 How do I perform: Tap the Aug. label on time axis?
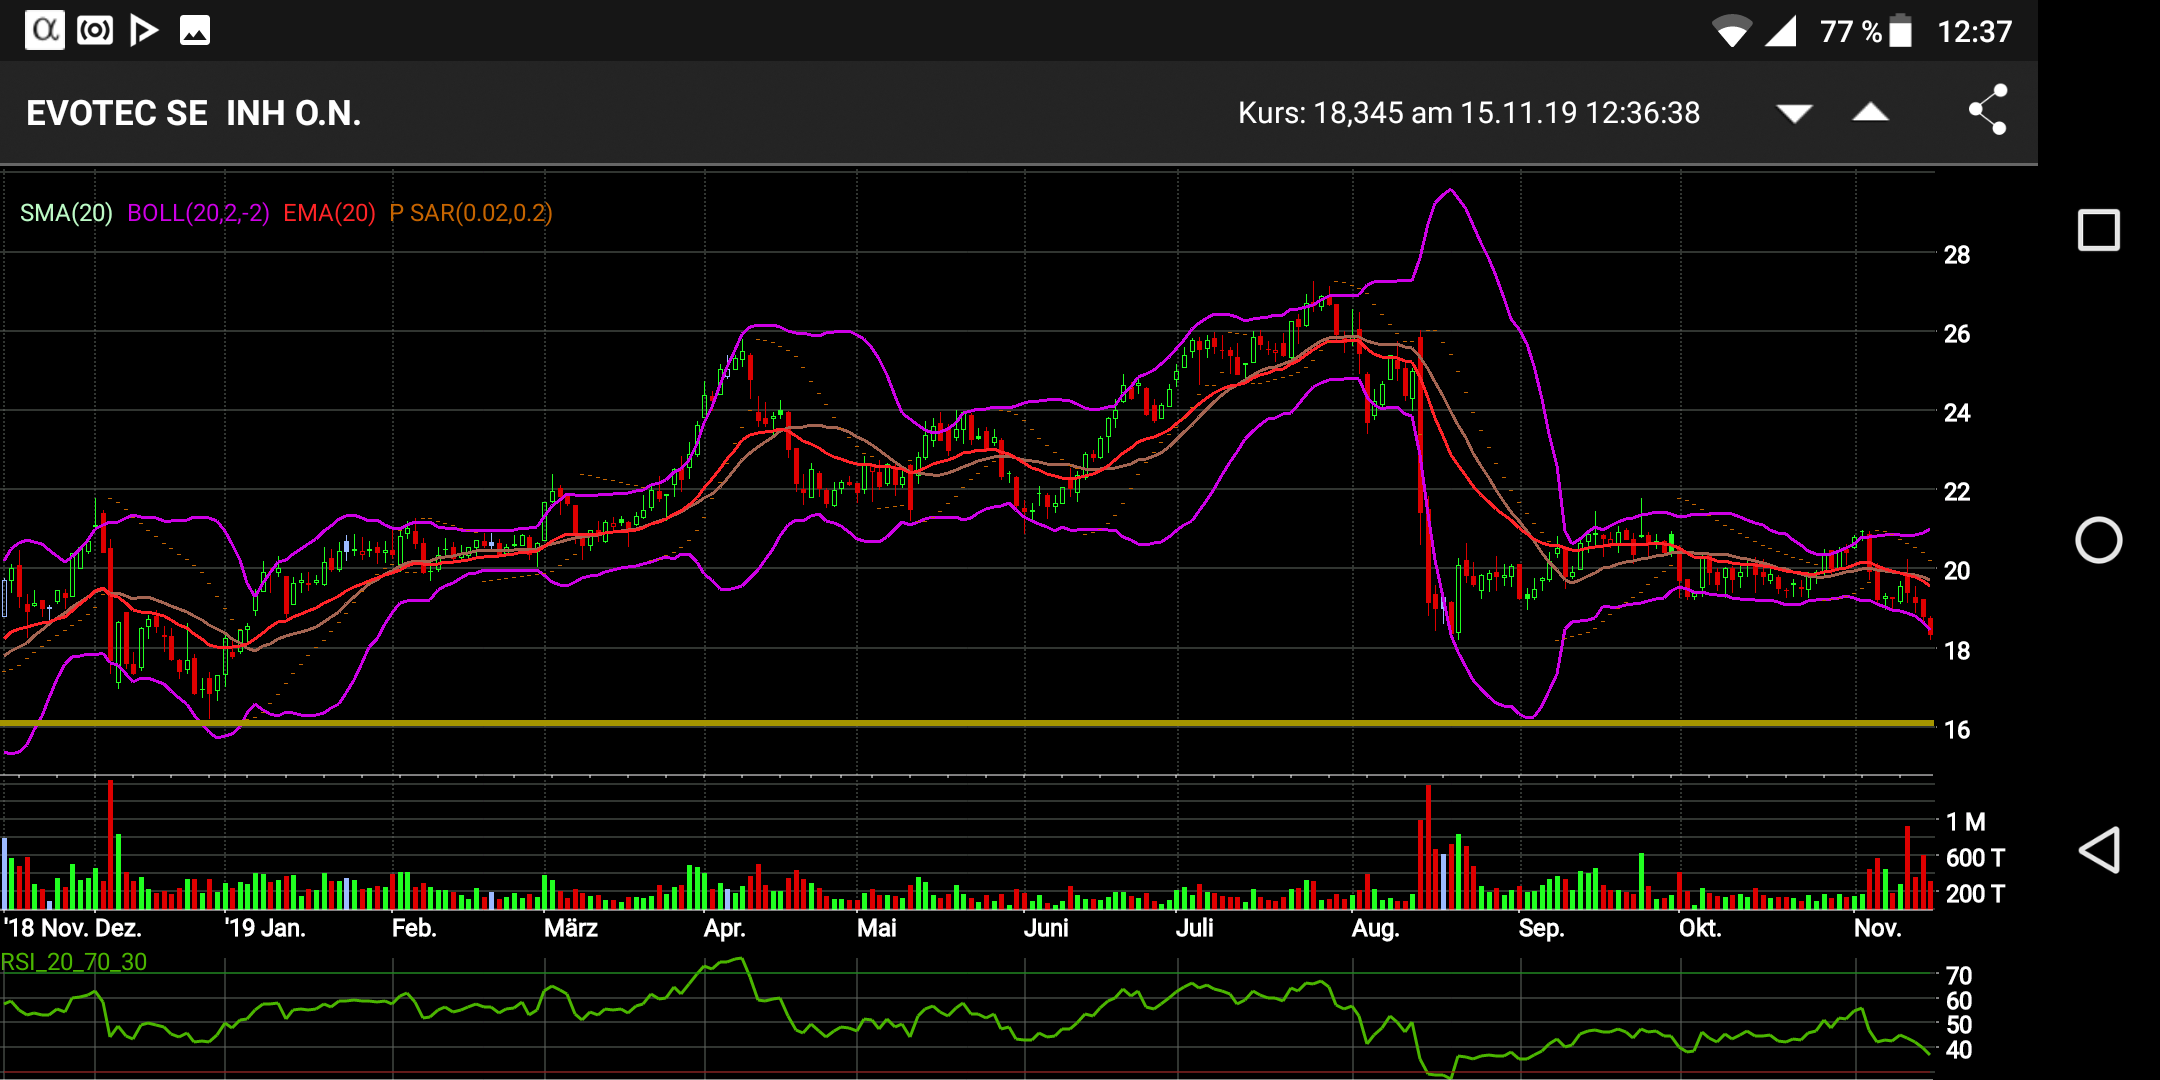pos(1375,928)
